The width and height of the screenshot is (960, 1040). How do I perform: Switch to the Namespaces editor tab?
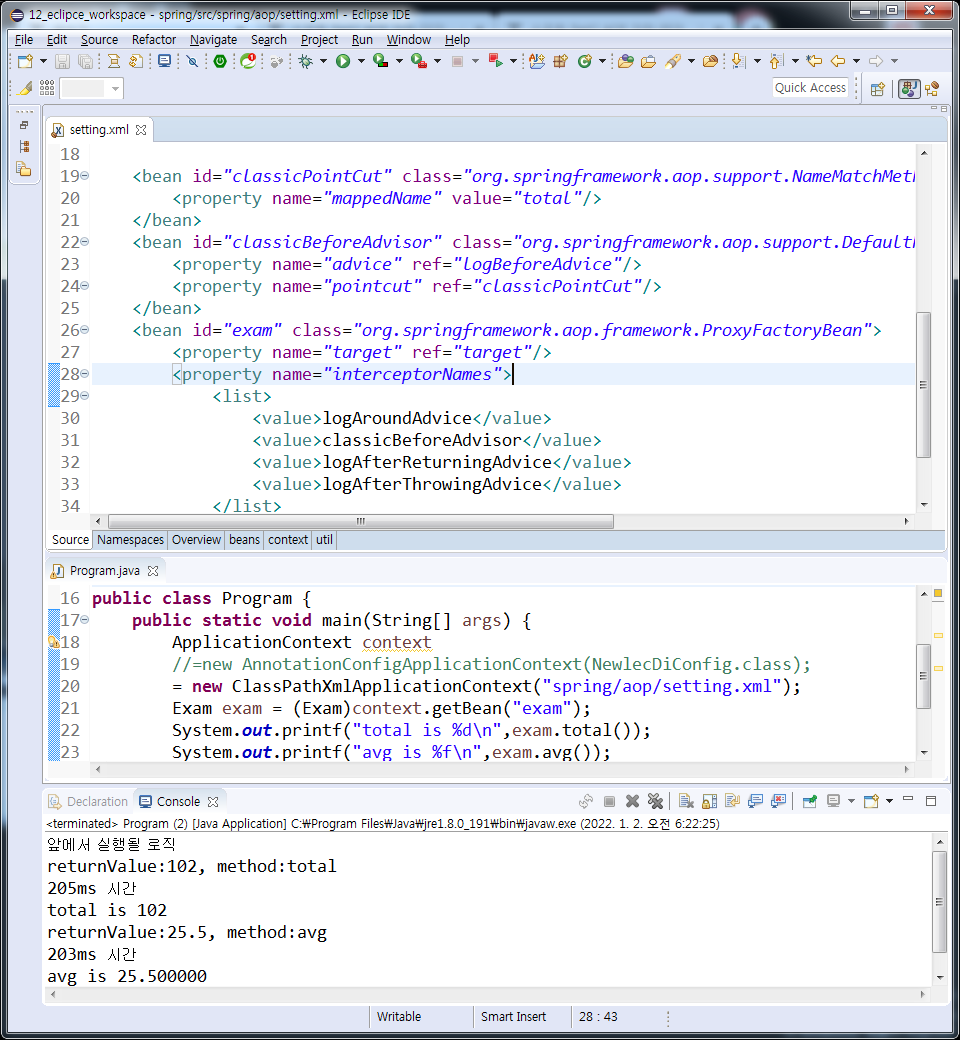(x=130, y=540)
